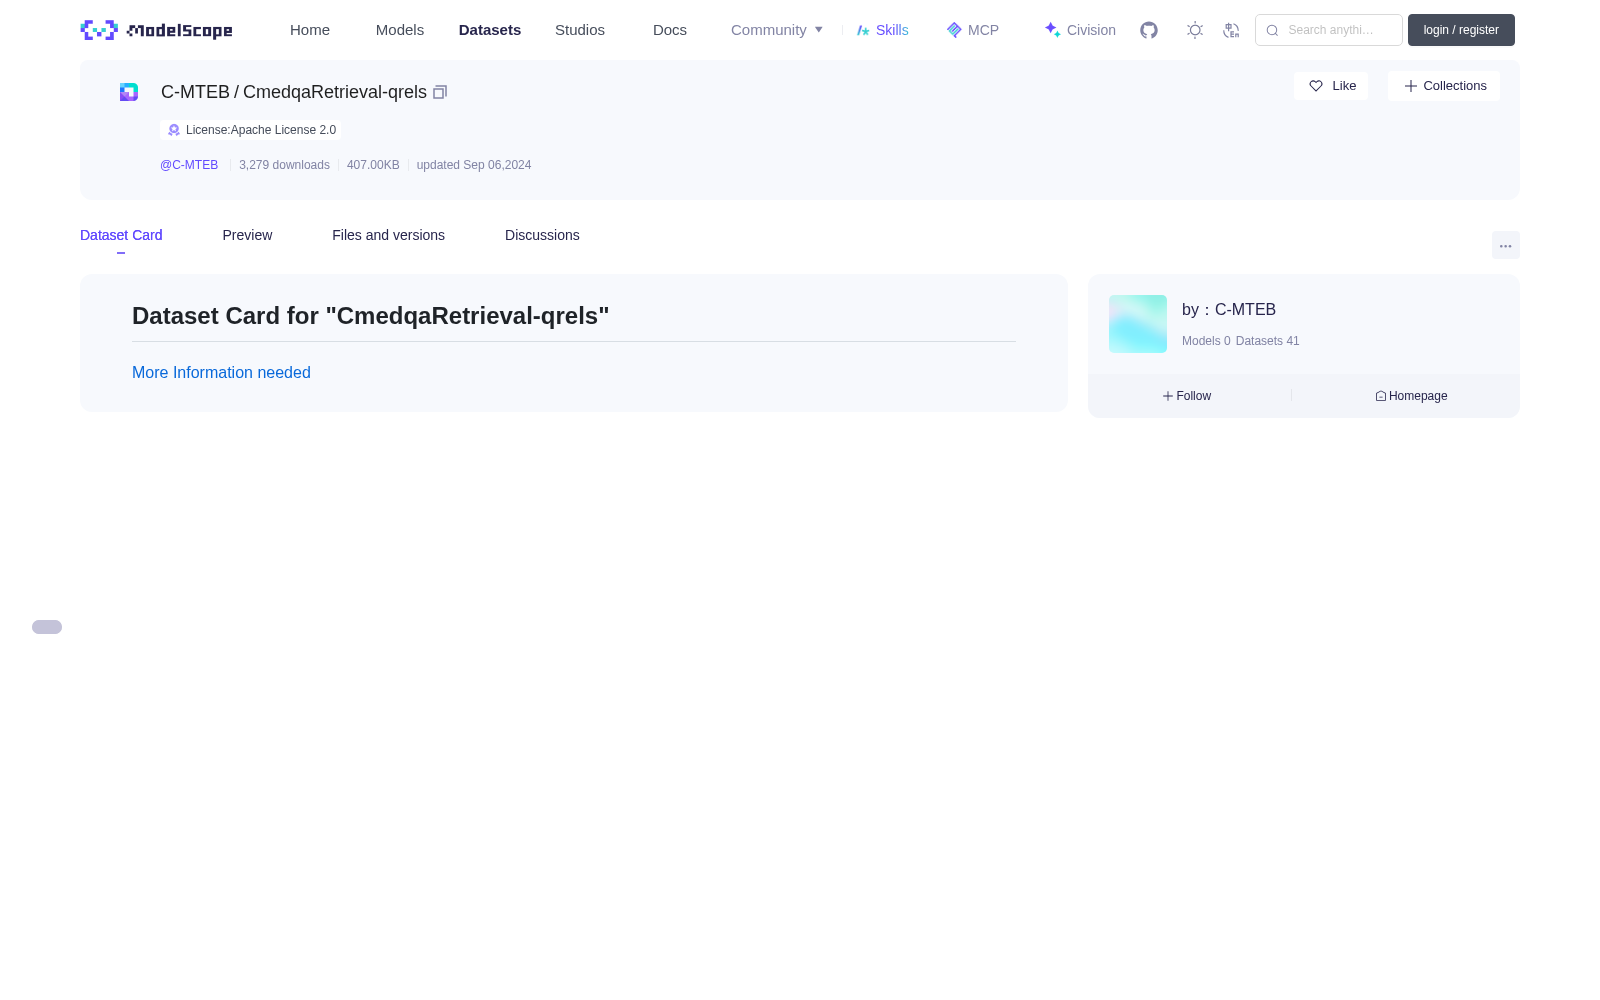Open the Civision nav link

point(1080,30)
